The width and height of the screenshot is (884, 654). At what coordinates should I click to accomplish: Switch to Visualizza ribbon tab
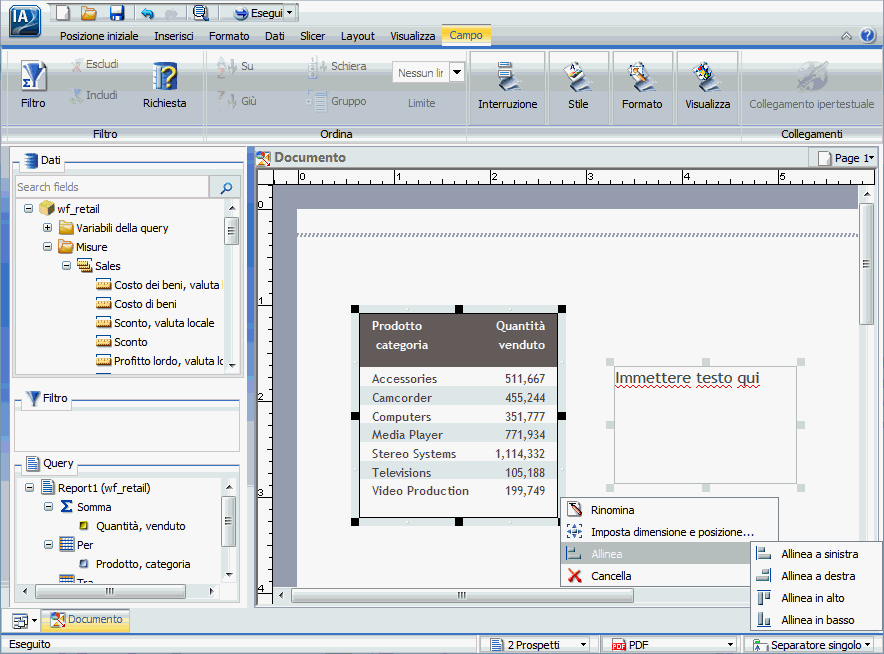pos(412,36)
